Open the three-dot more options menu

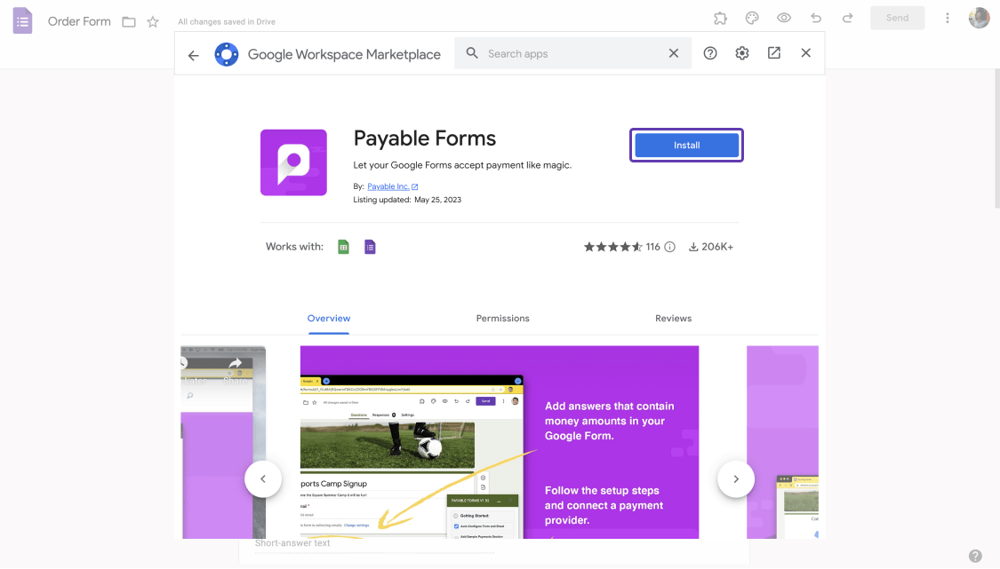click(947, 18)
